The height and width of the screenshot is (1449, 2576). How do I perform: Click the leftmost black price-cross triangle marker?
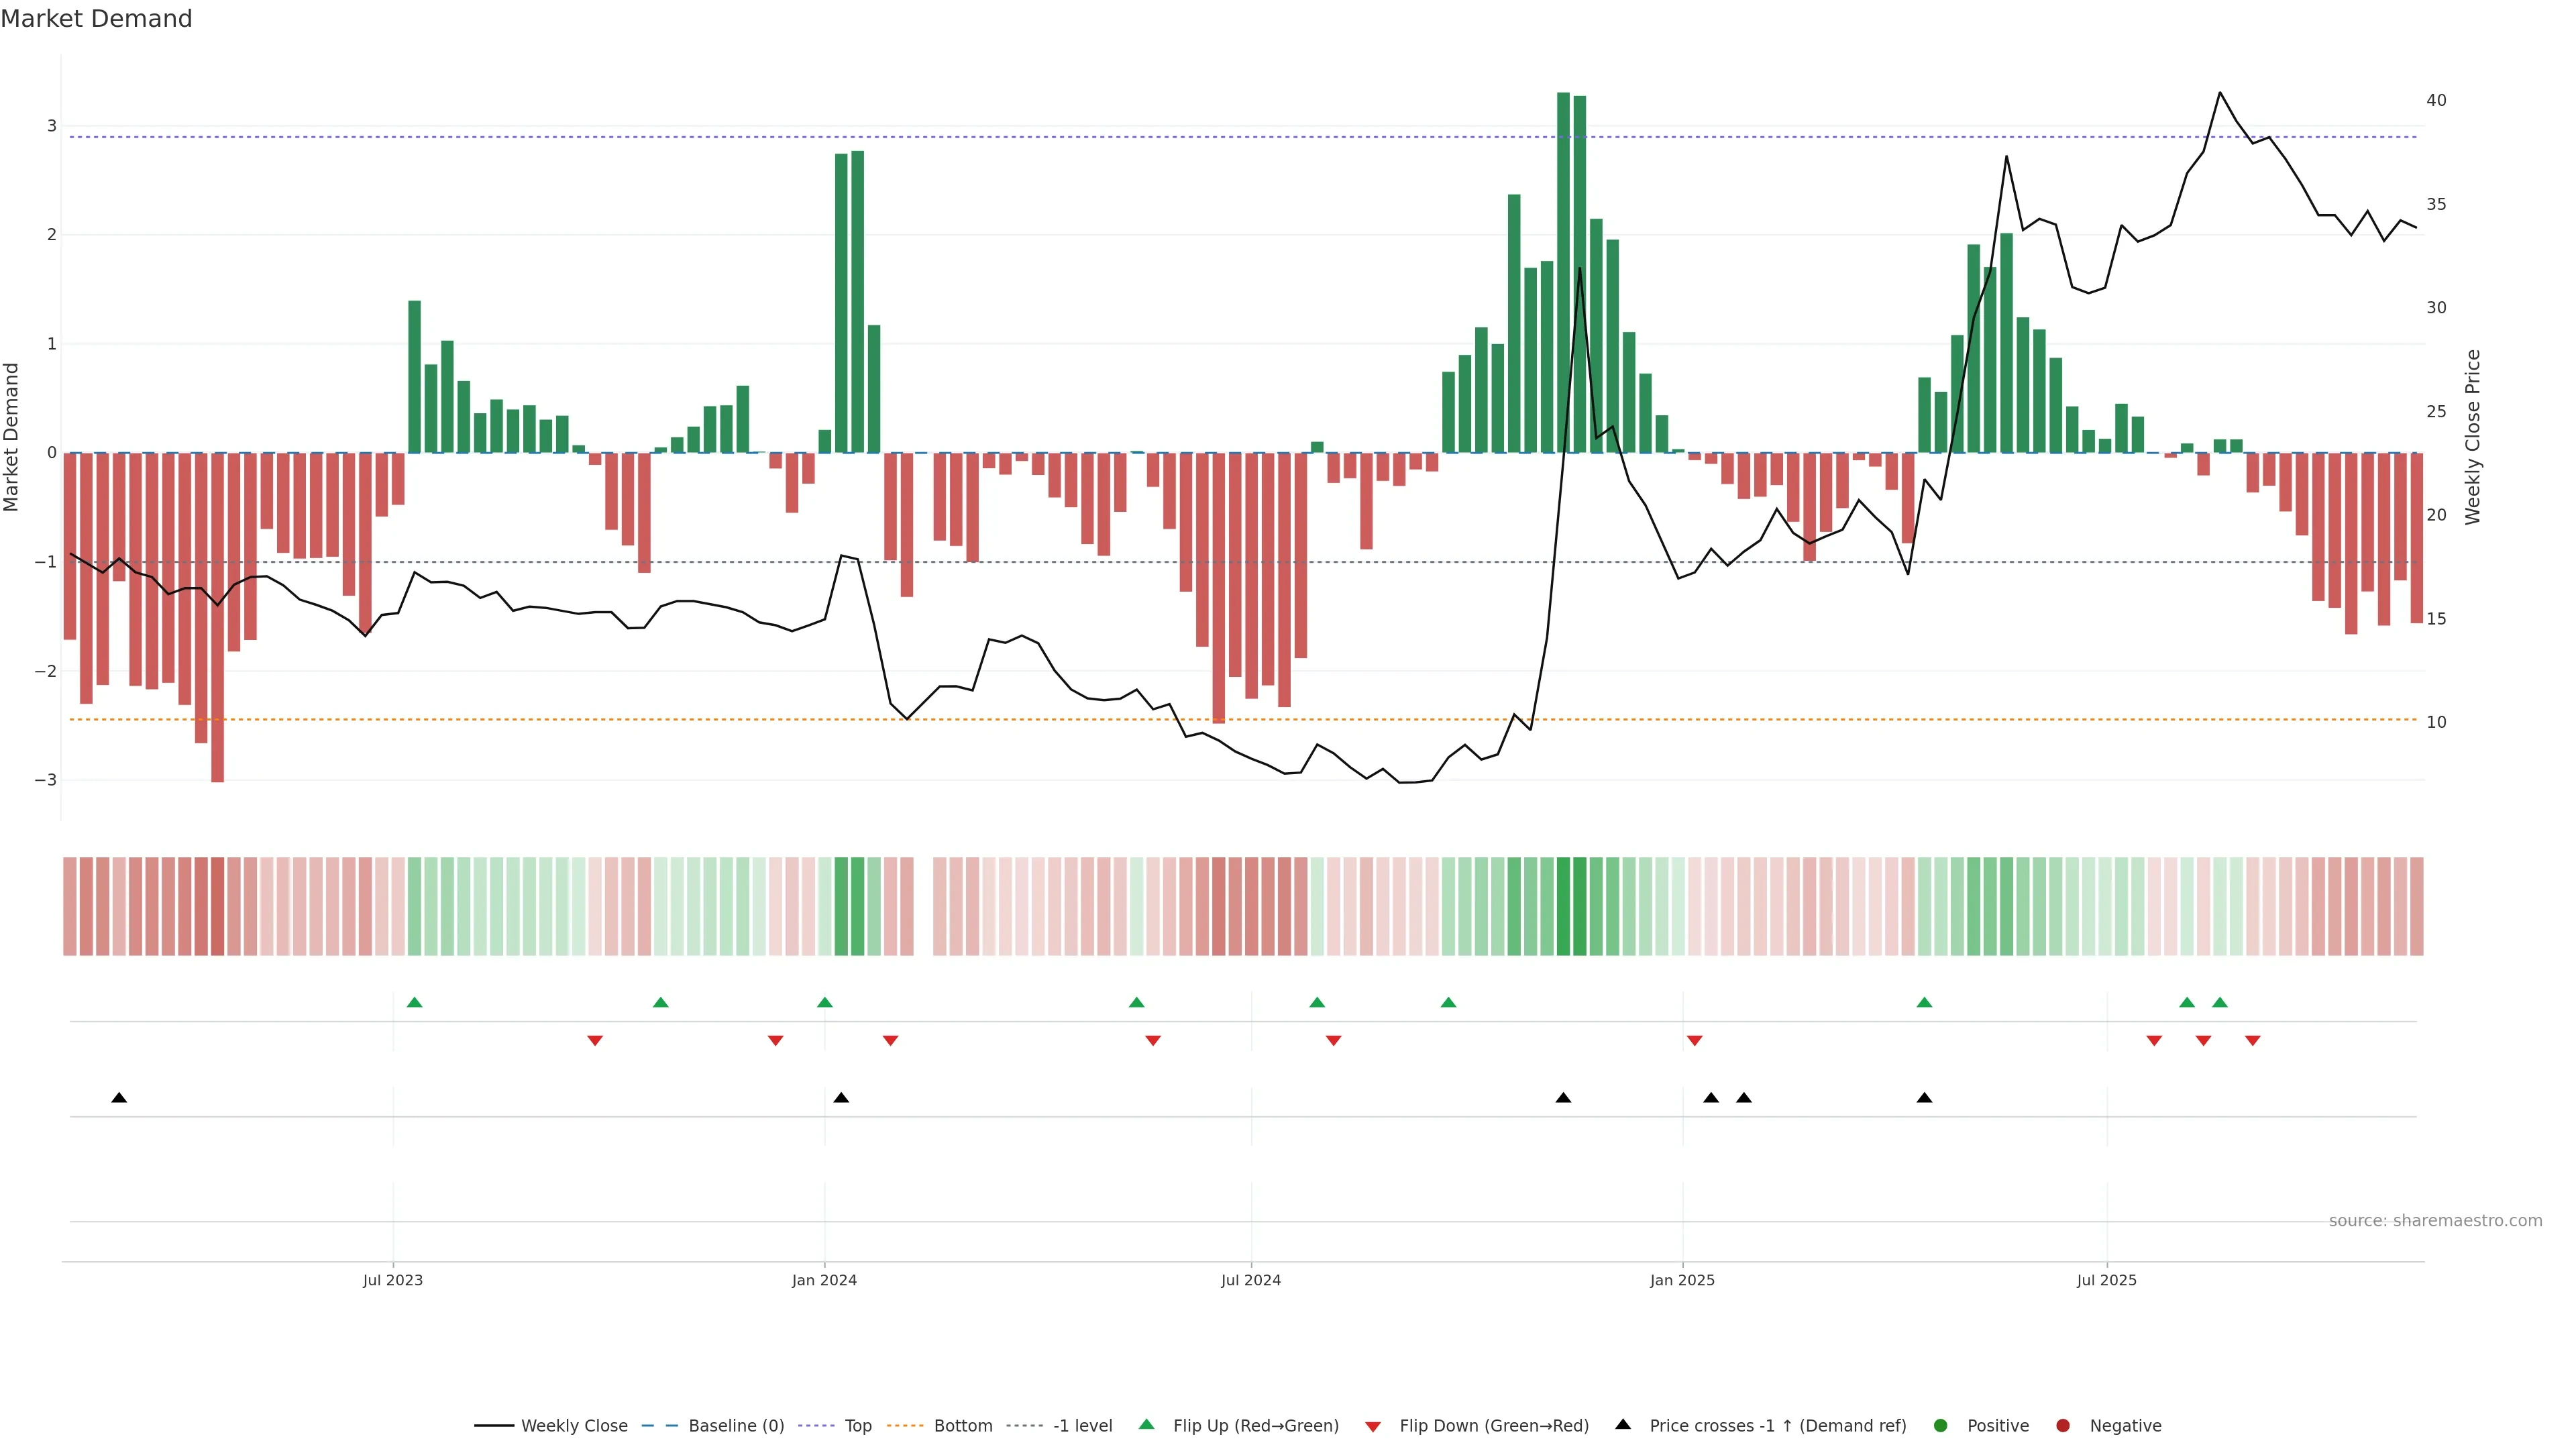[119, 1098]
